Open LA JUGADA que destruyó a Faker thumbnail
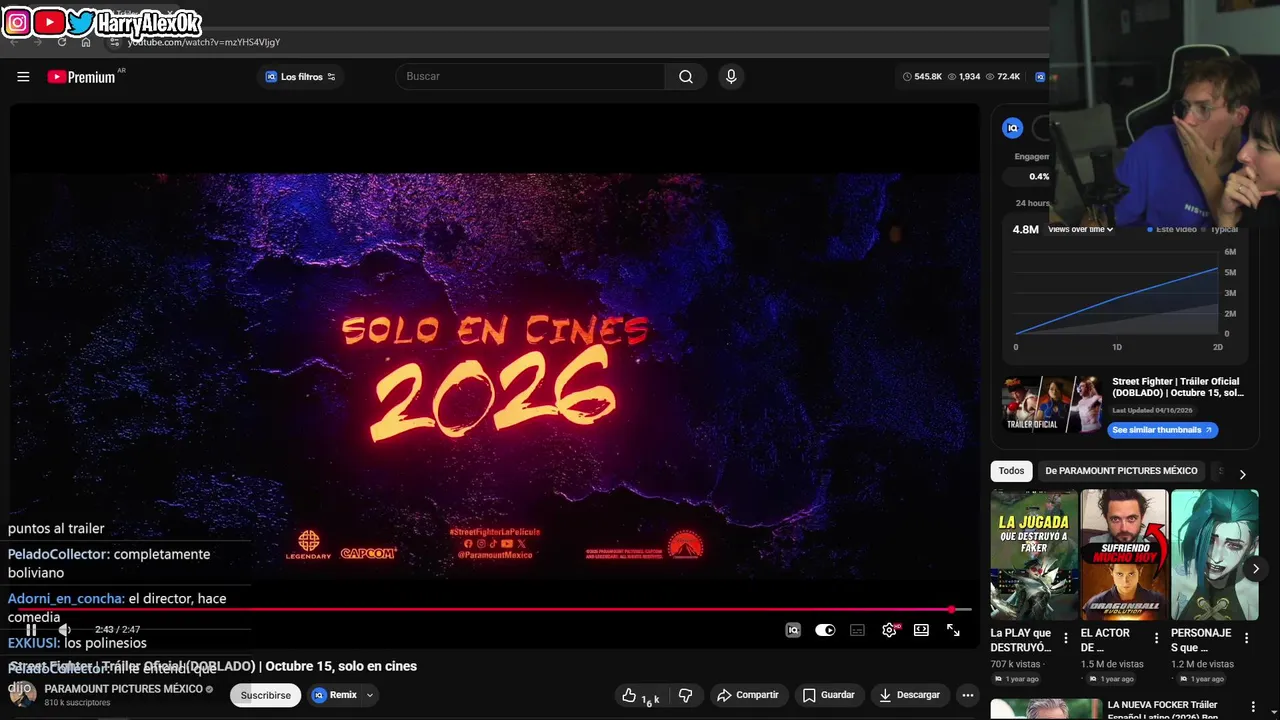Image resolution: width=1280 pixels, height=720 pixels. (x=1034, y=555)
